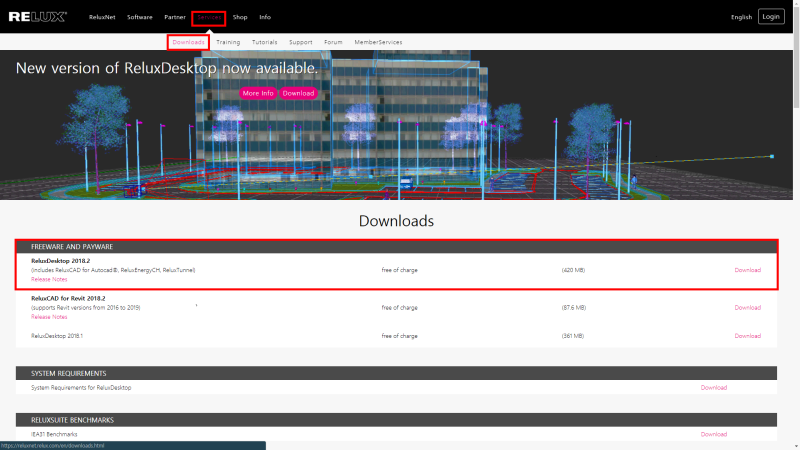Image resolution: width=800 pixels, height=450 pixels.
Task: Download ReluxDesktop 2018.2 (420 MB)
Action: (x=747, y=270)
